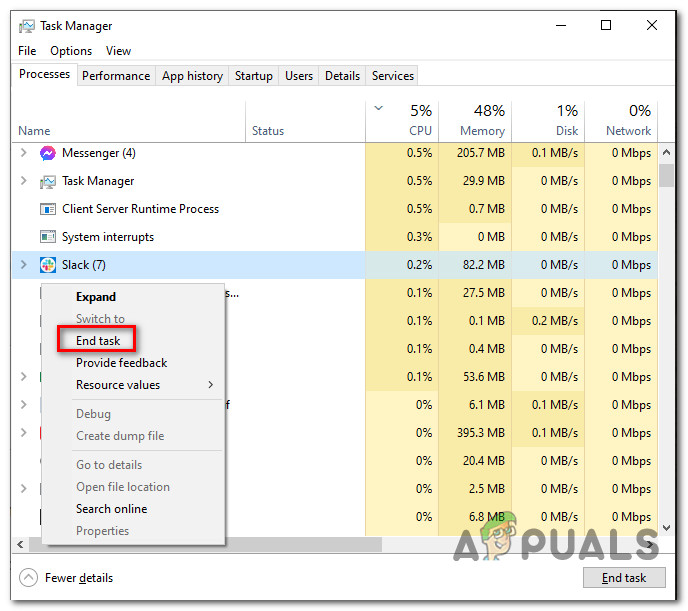Switch to the Details tab

click(x=342, y=76)
